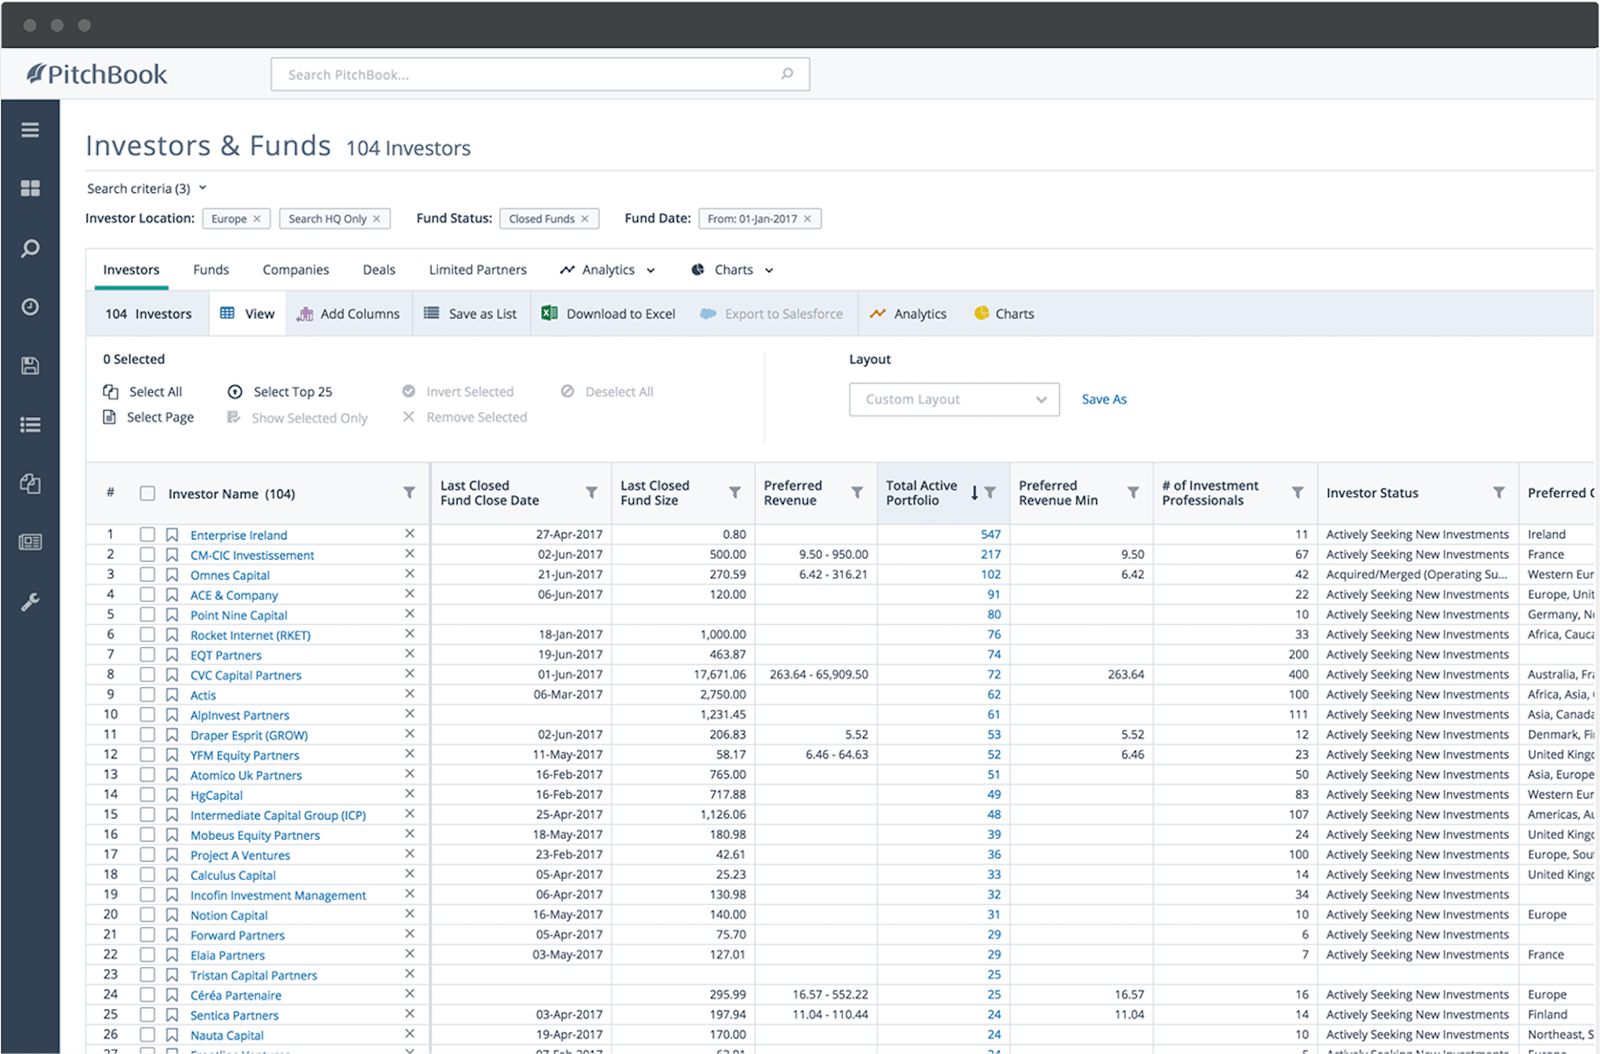Viewport: 1600px width, 1054px height.
Task: Click Select Top 25
Action: pyautogui.click(x=280, y=392)
